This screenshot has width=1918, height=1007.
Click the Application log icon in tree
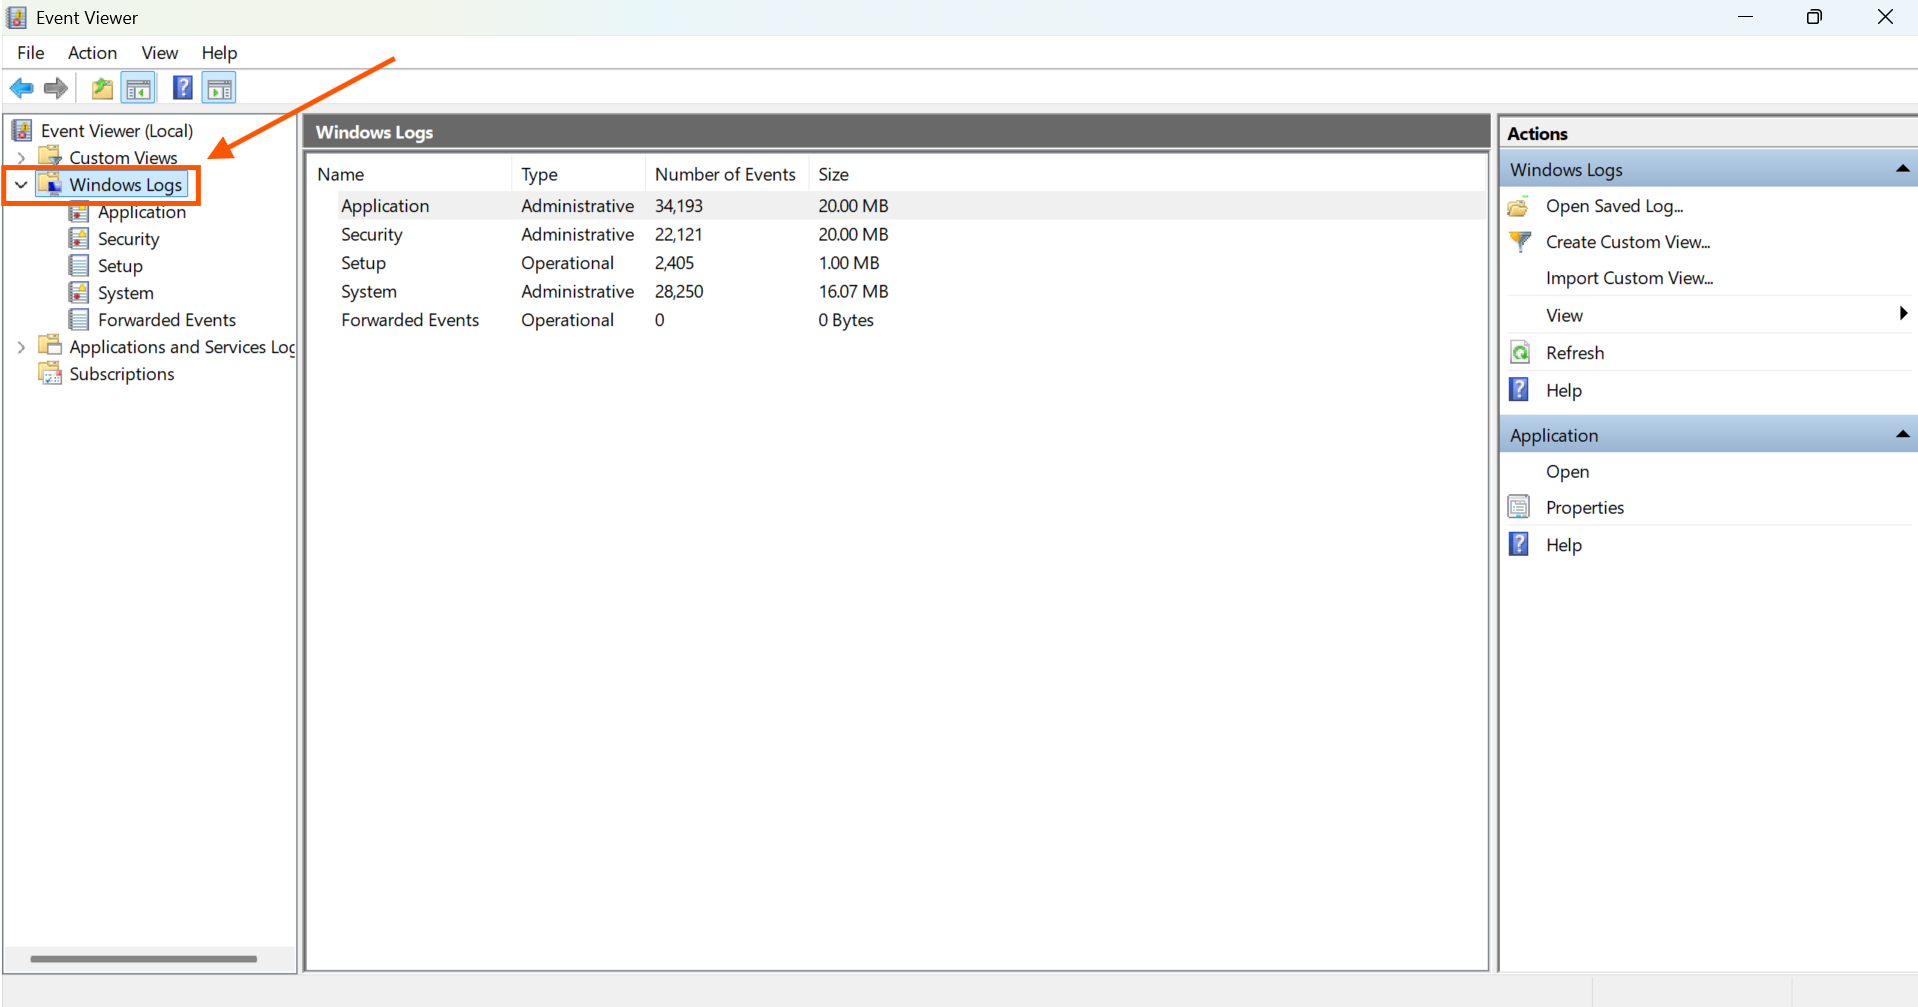79,211
